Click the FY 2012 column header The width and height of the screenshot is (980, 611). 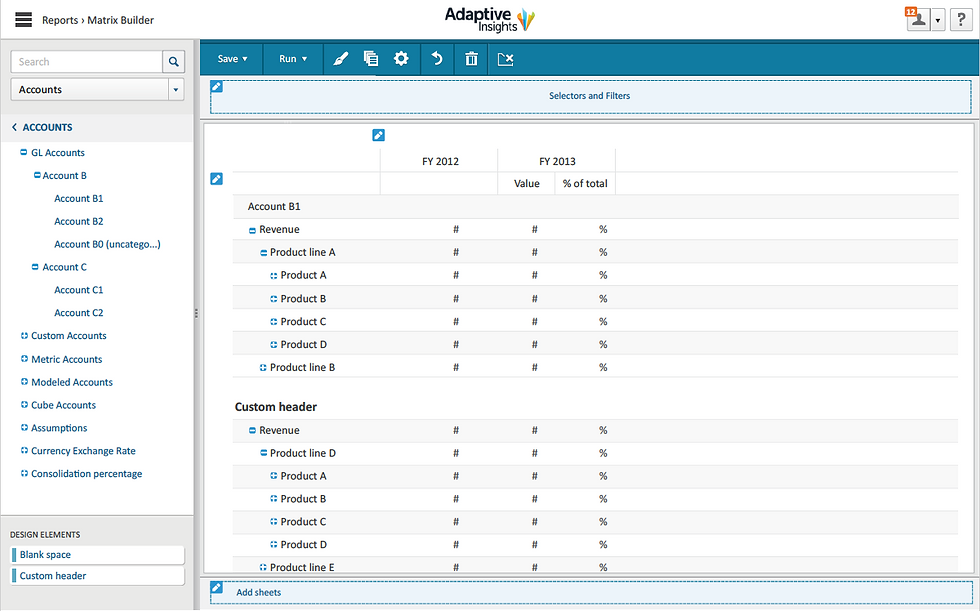(440, 161)
